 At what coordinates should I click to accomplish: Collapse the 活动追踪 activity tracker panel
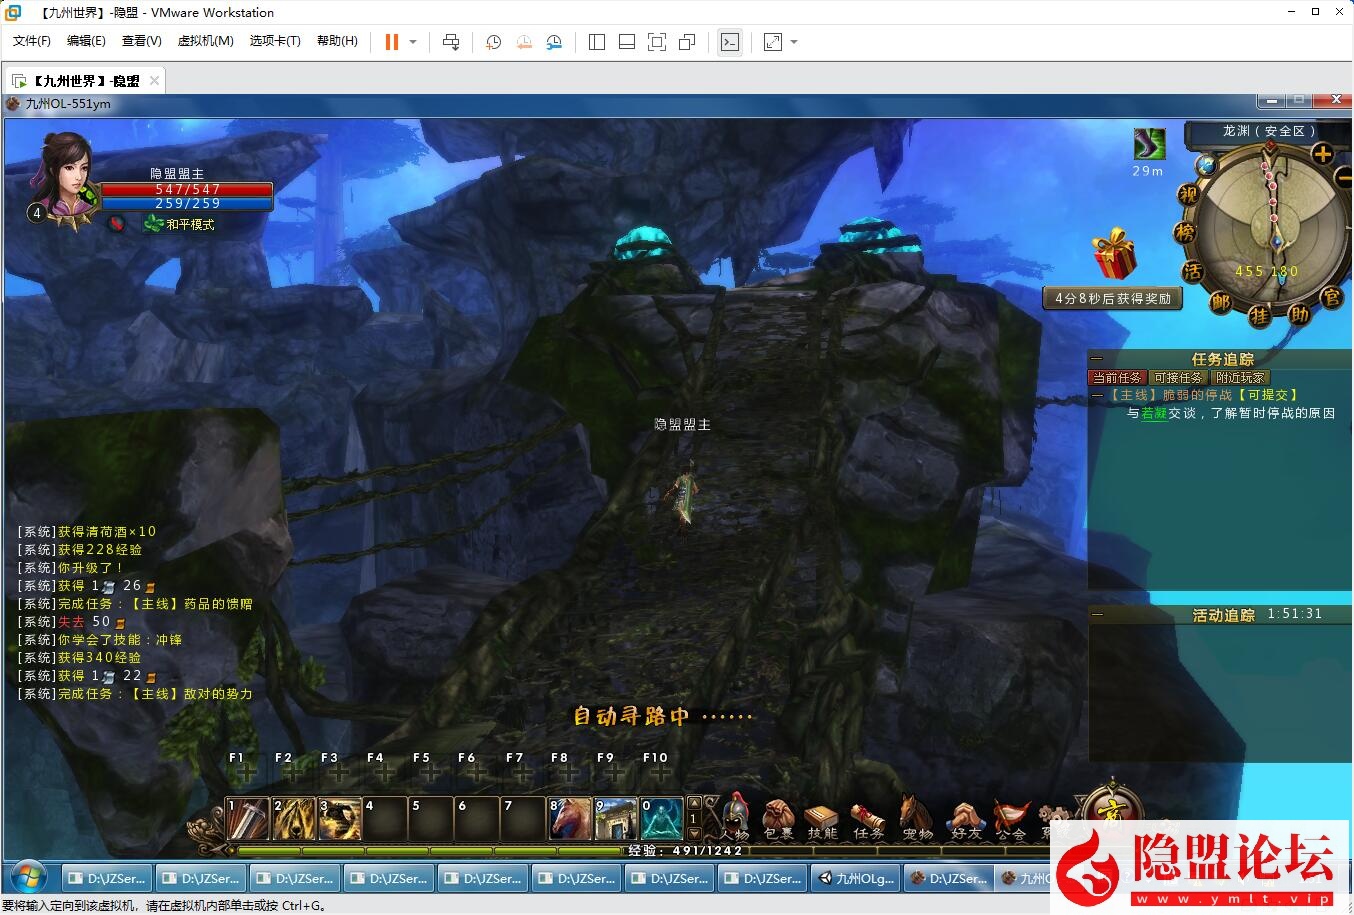point(1097,615)
